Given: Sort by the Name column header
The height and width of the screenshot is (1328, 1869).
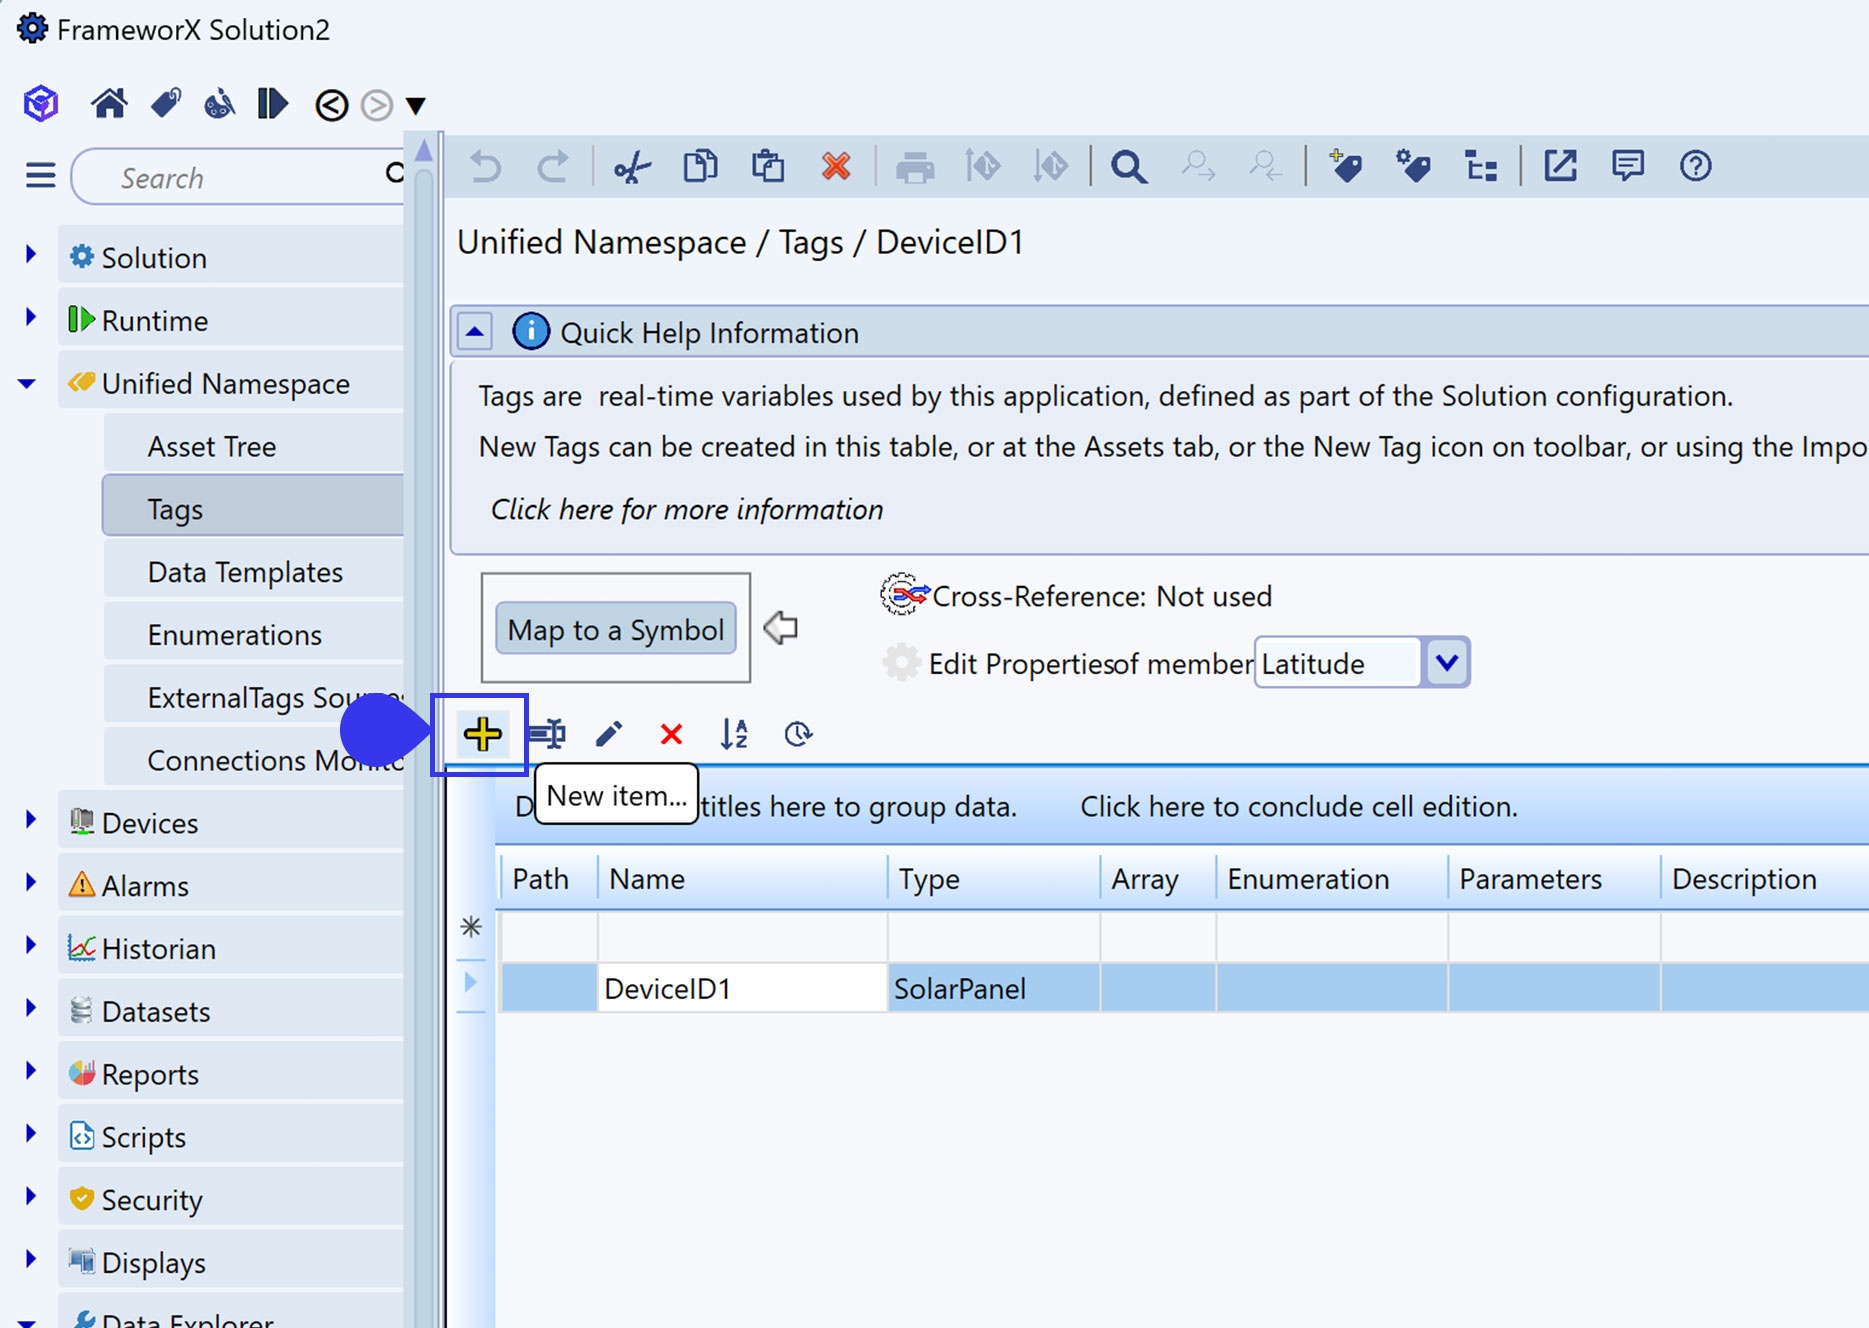Looking at the screenshot, I should [x=742, y=879].
